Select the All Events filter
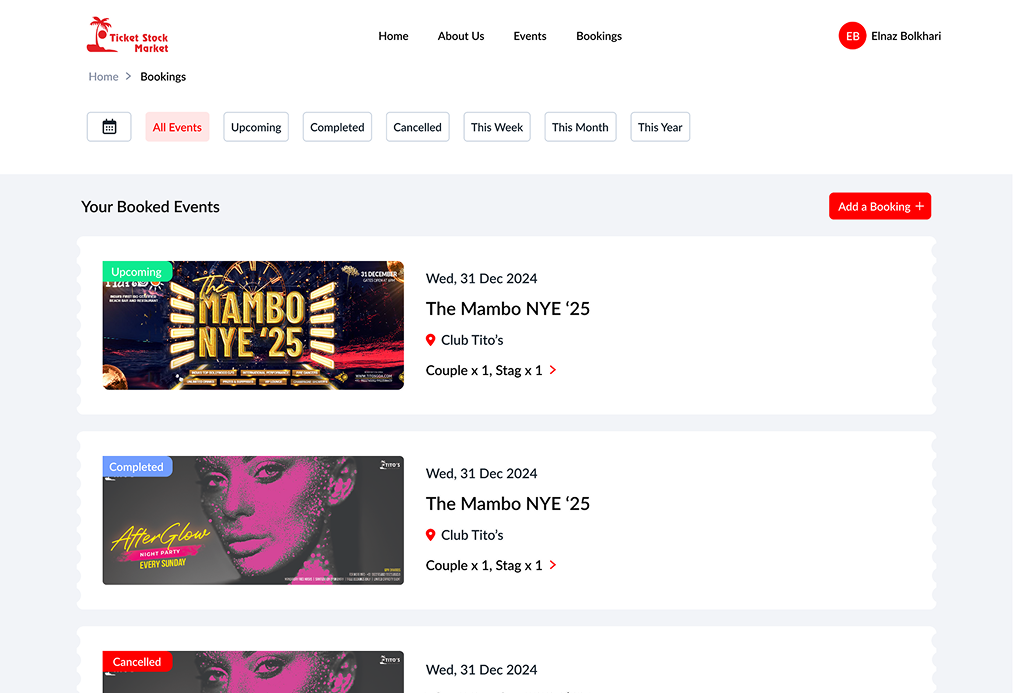Image resolution: width=1013 pixels, height=693 pixels. tap(177, 127)
